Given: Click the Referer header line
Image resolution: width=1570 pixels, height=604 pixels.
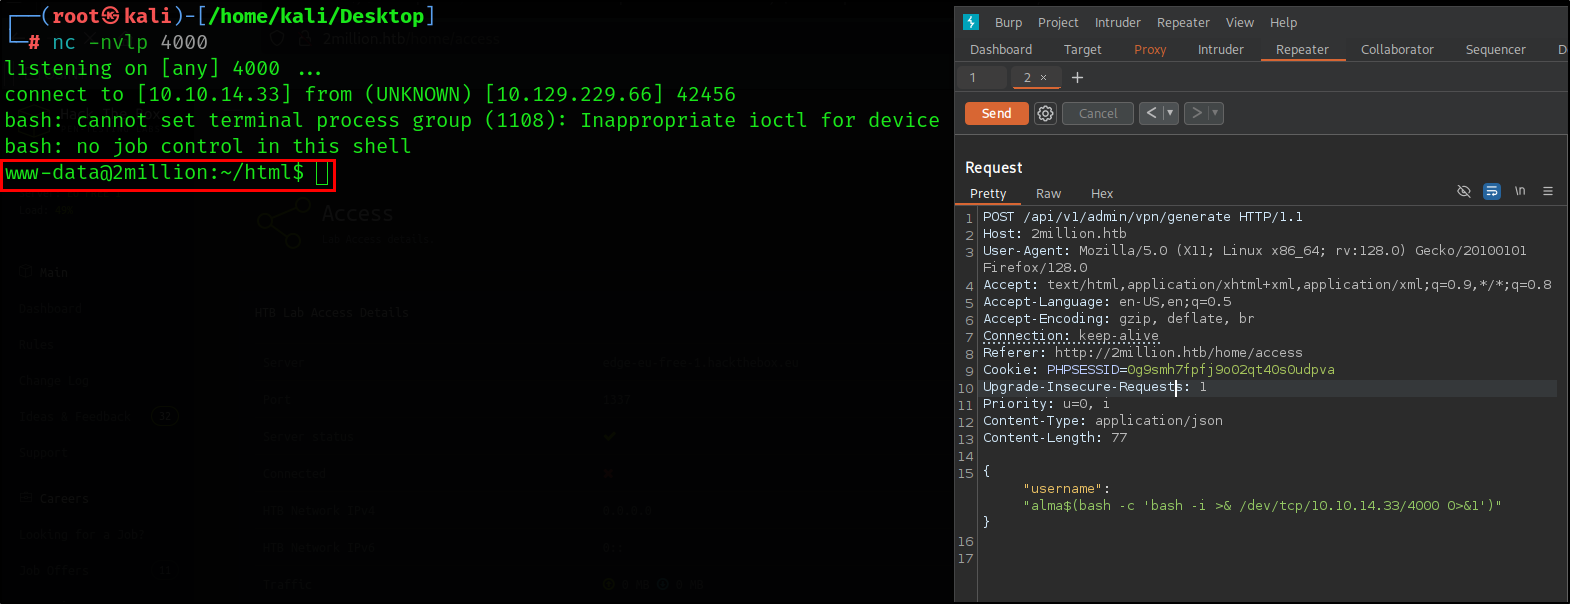Looking at the screenshot, I should (x=1143, y=352).
